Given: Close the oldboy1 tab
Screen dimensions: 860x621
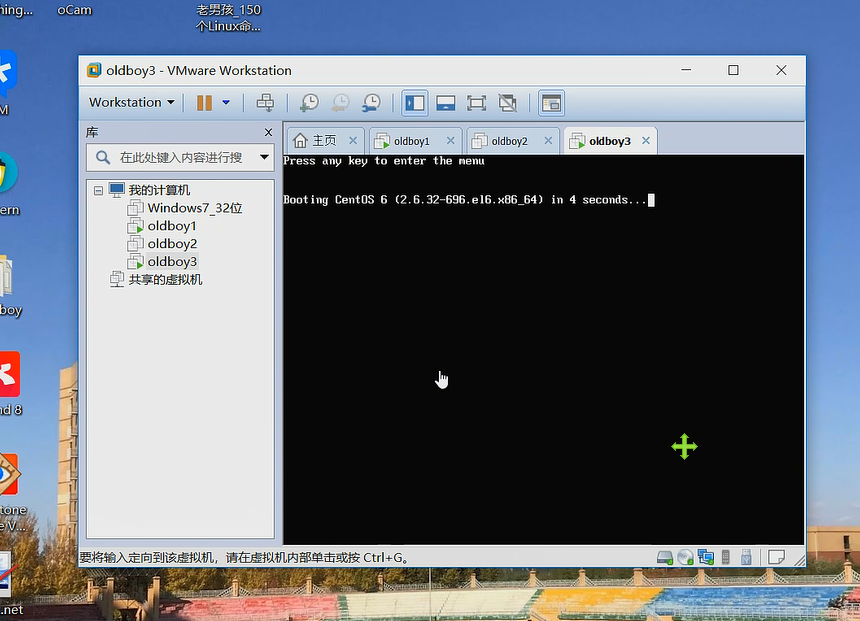Looking at the screenshot, I should (450, 140).
